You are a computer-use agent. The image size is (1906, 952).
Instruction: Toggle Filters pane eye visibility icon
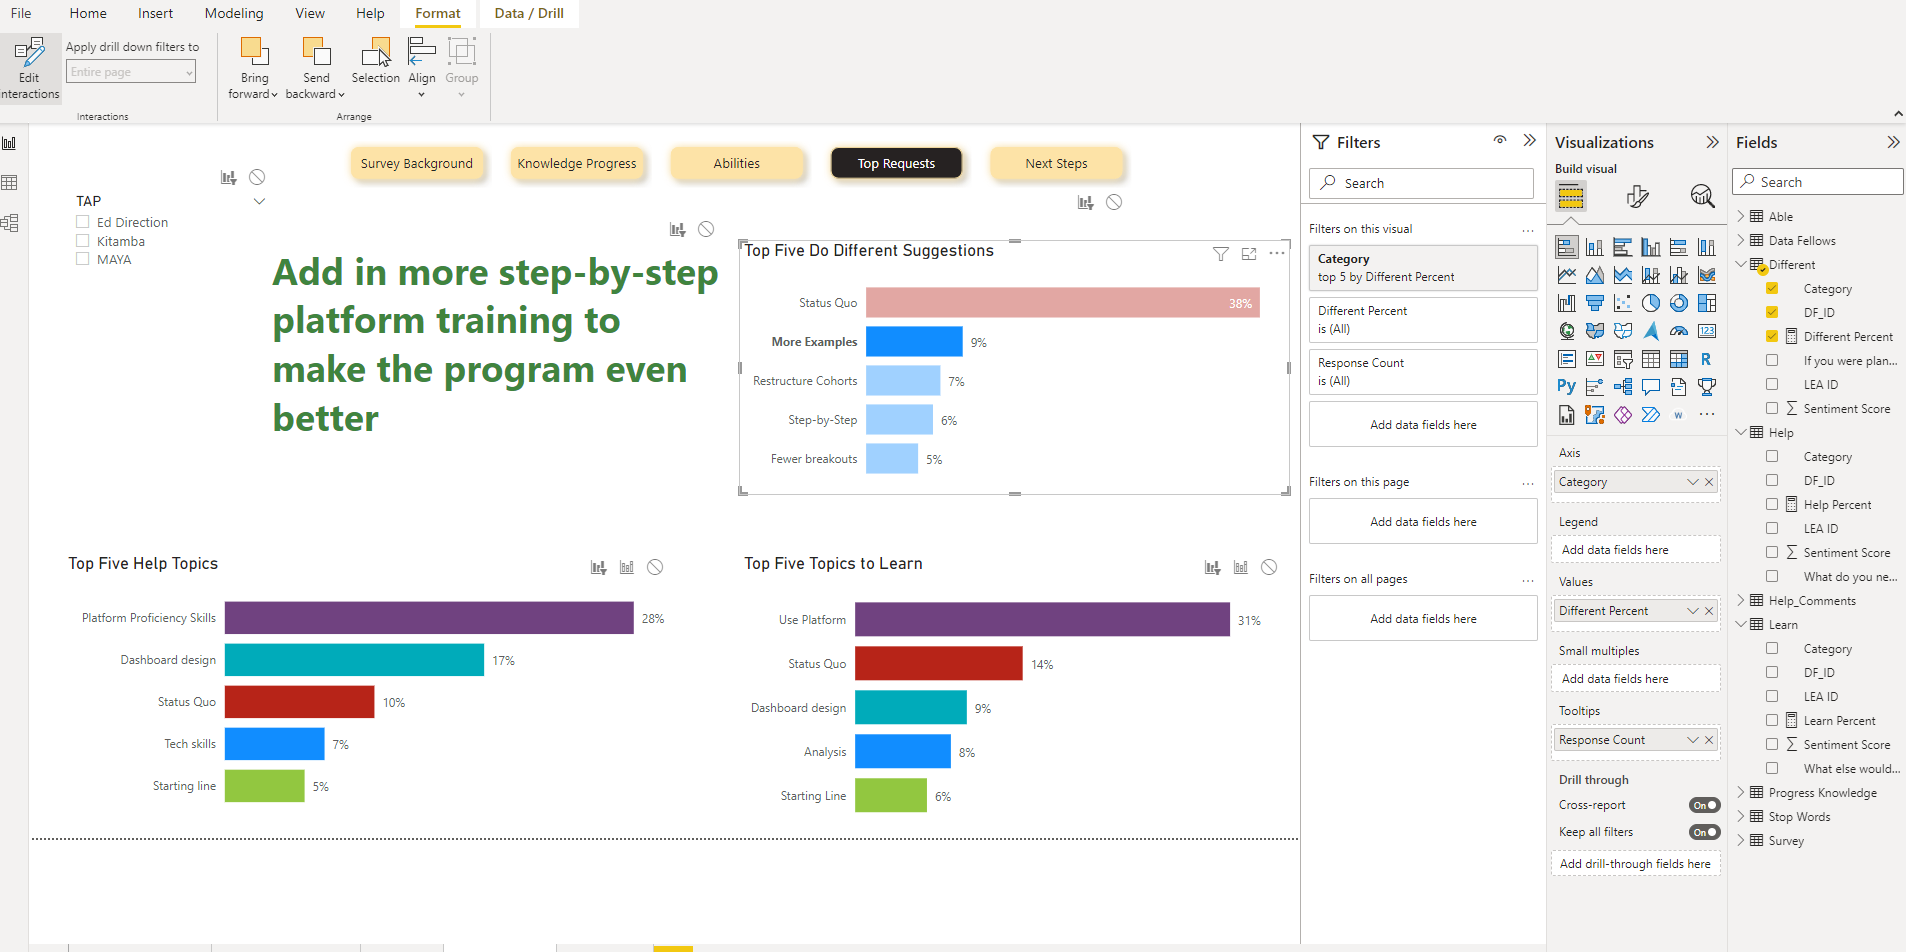(1500, 141)
